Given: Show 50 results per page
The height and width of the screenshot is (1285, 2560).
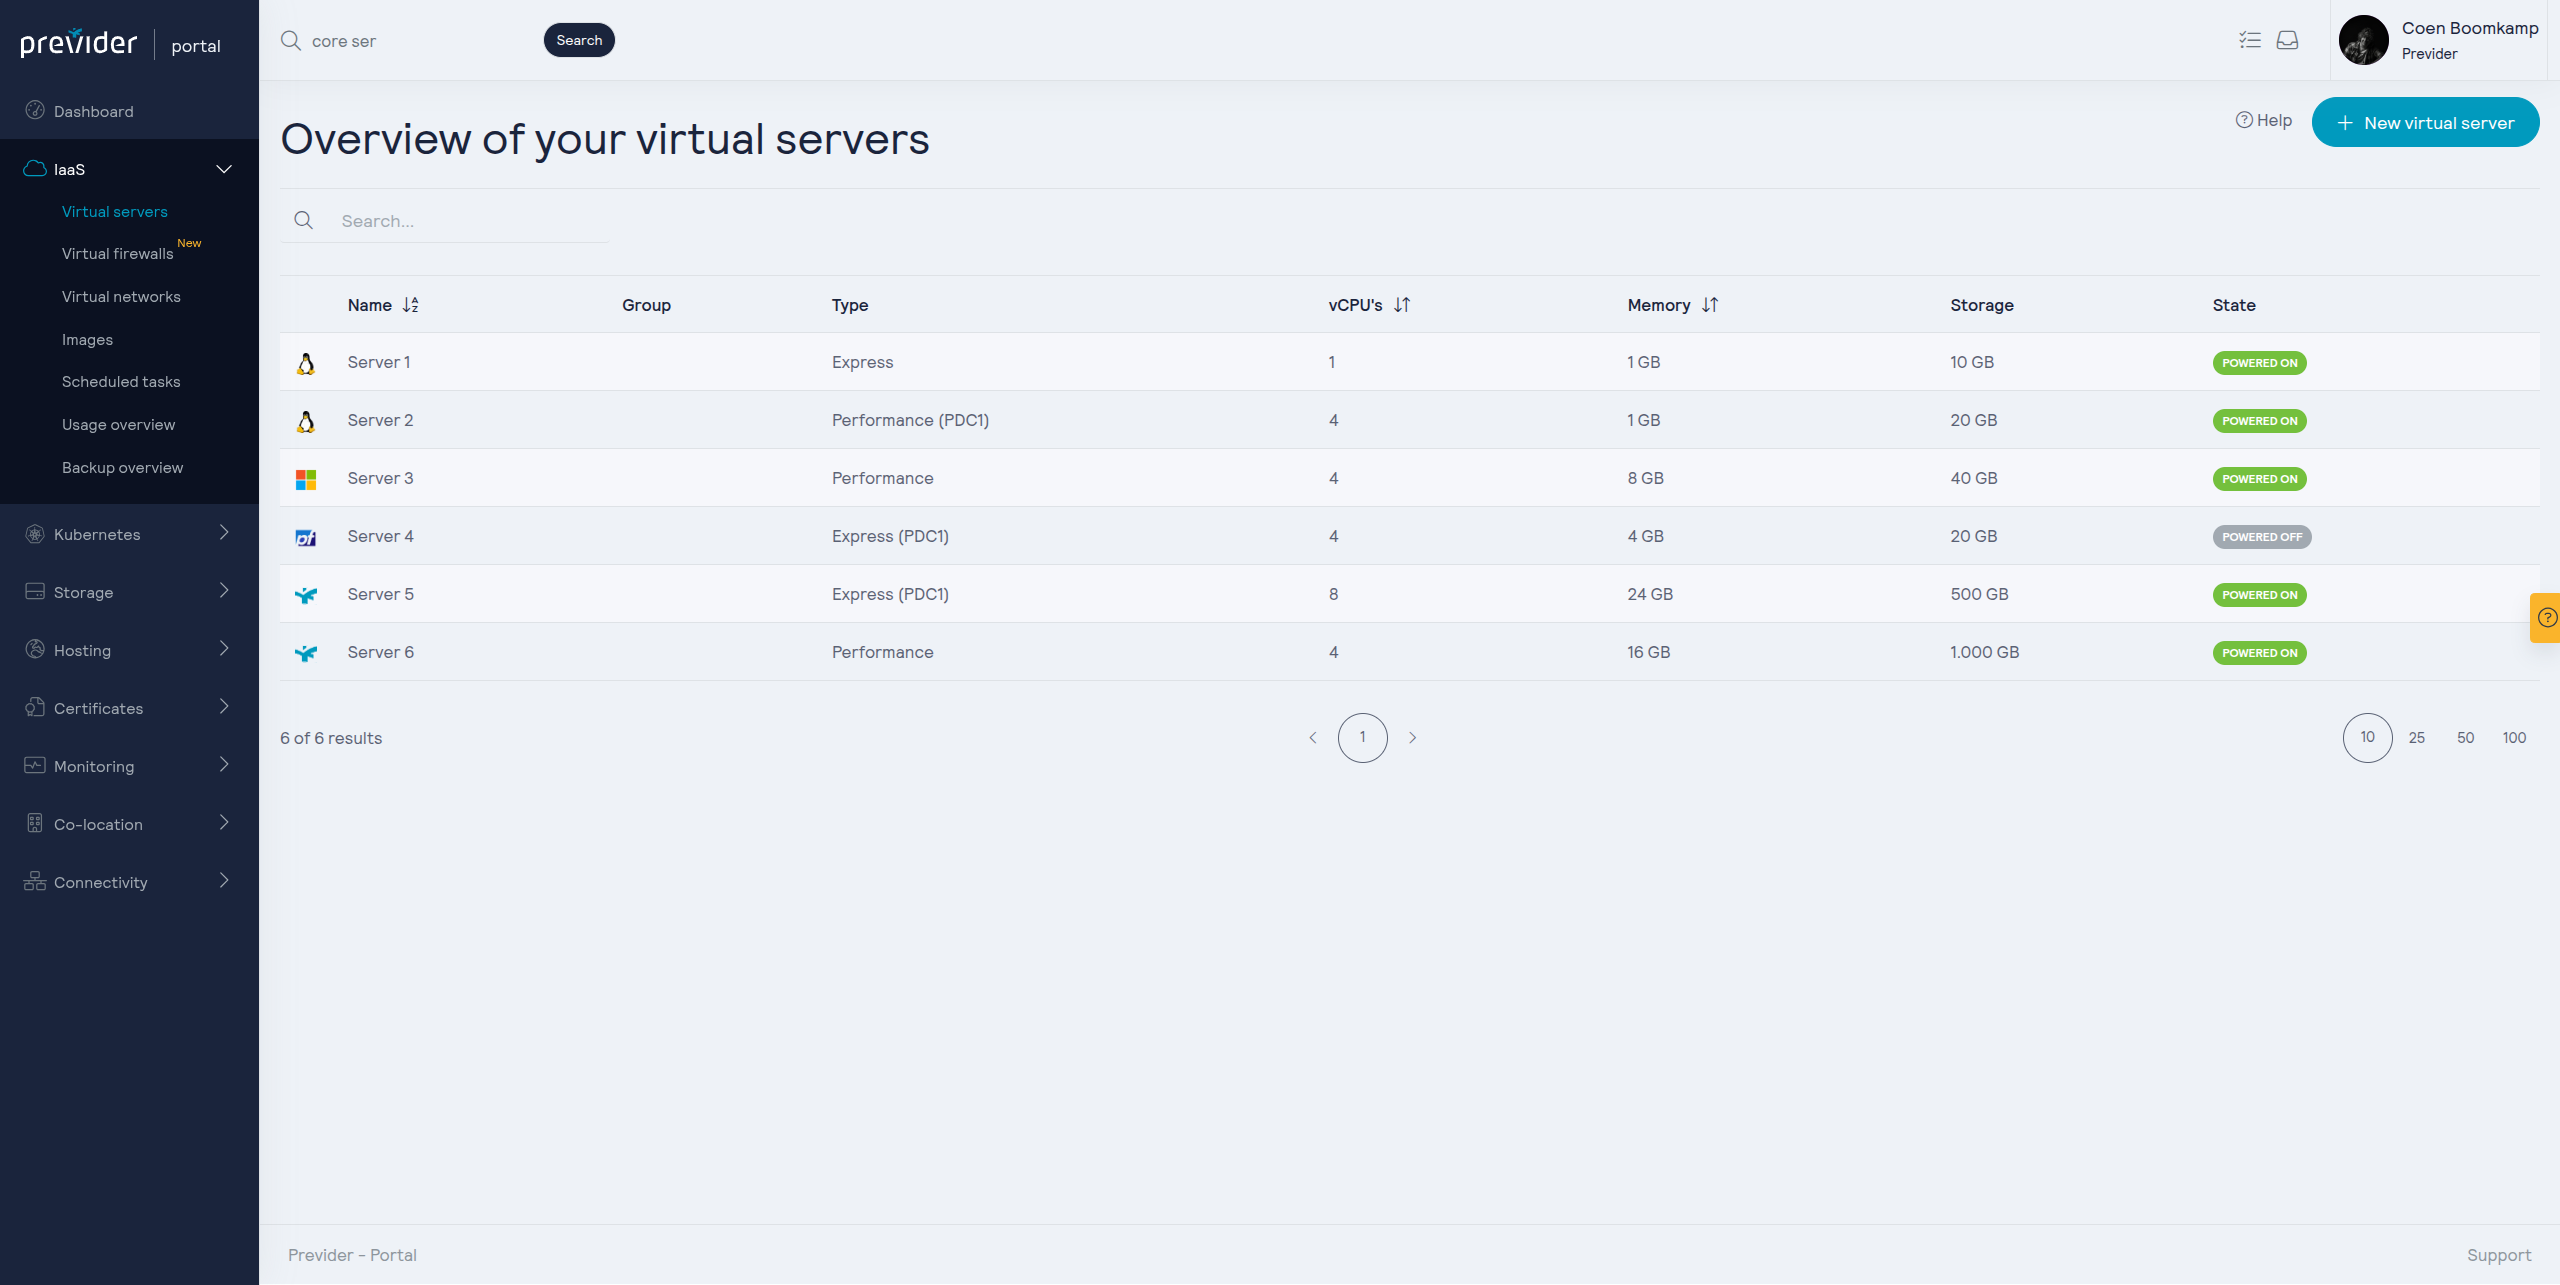Looking at the screenshot, I should pos(2465,738).
